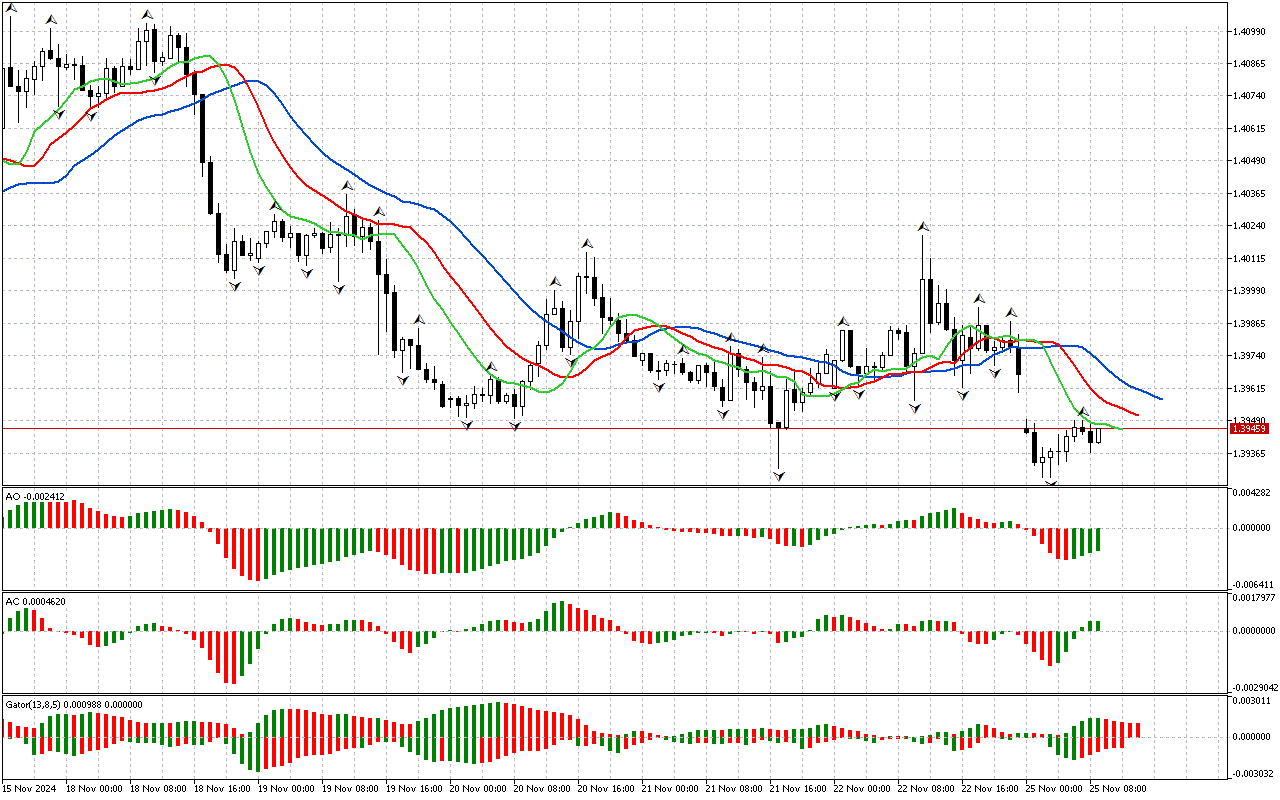This screenshot has width=1280, height=800.
Task: Click price level 1.39990 on the scale
Action: [x=1251, y=291]
